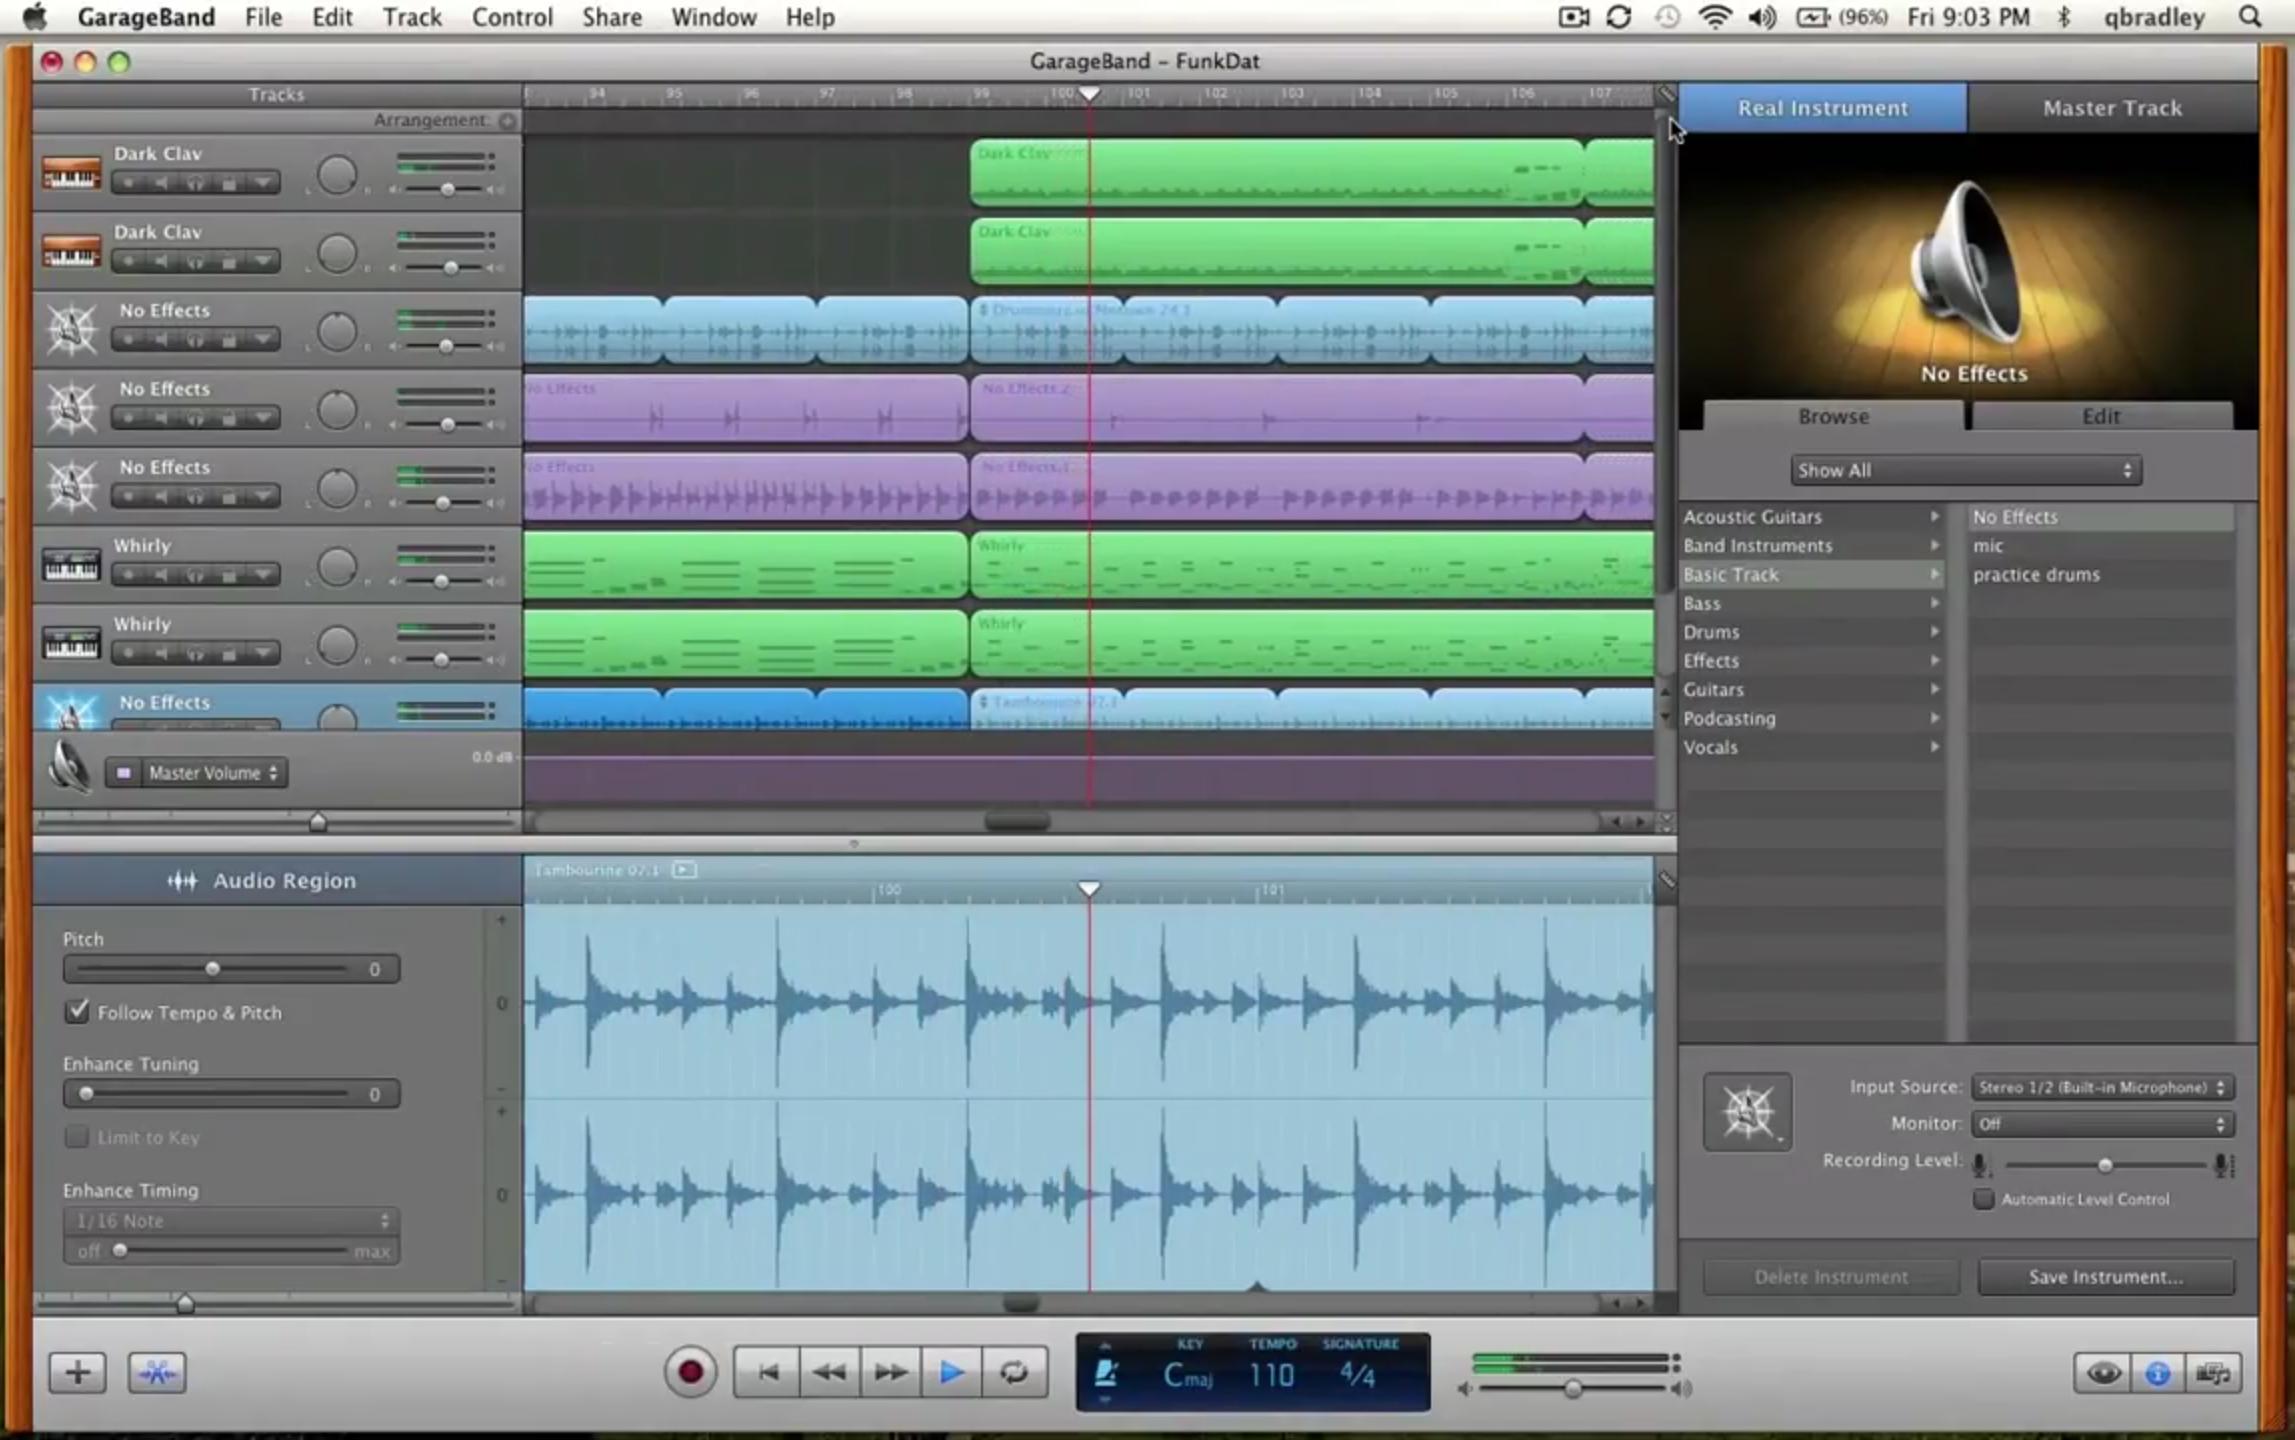Mute the top Dark Clav track
The width and height of the screenshot is (2295, 1440).
[161, 183]
